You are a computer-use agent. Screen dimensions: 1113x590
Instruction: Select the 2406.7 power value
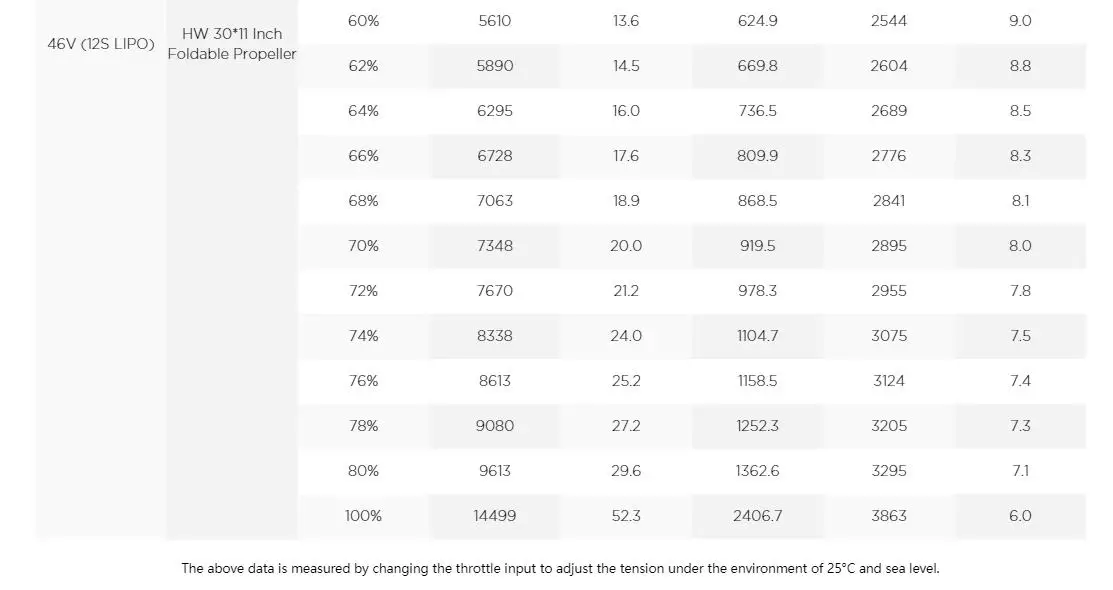pos(757,516)
